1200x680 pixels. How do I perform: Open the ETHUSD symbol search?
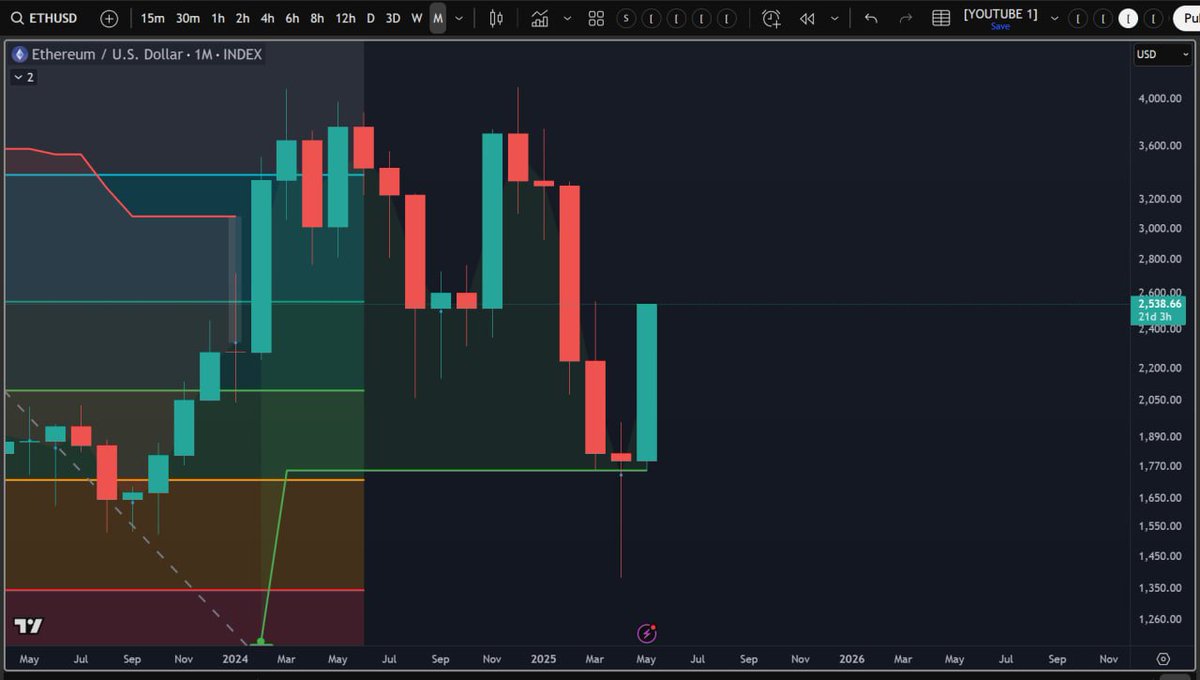pos(45,18)
